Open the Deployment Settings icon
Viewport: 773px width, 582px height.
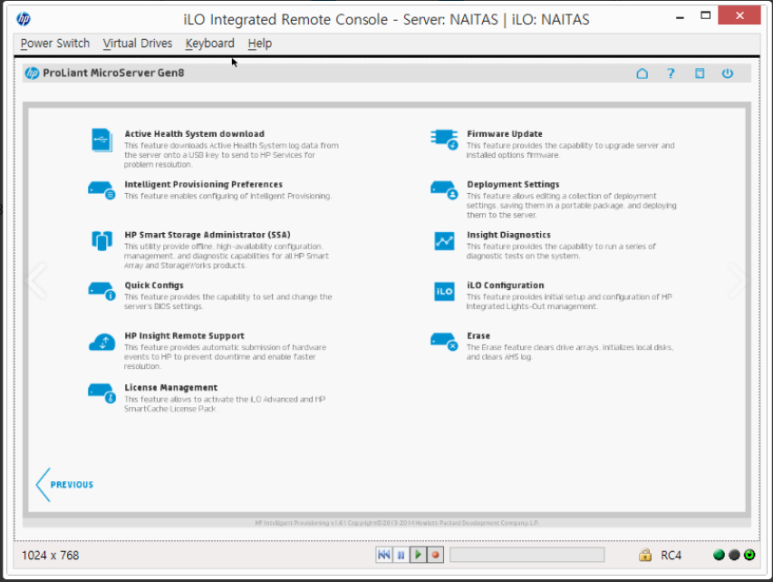[x=444, y=191]
